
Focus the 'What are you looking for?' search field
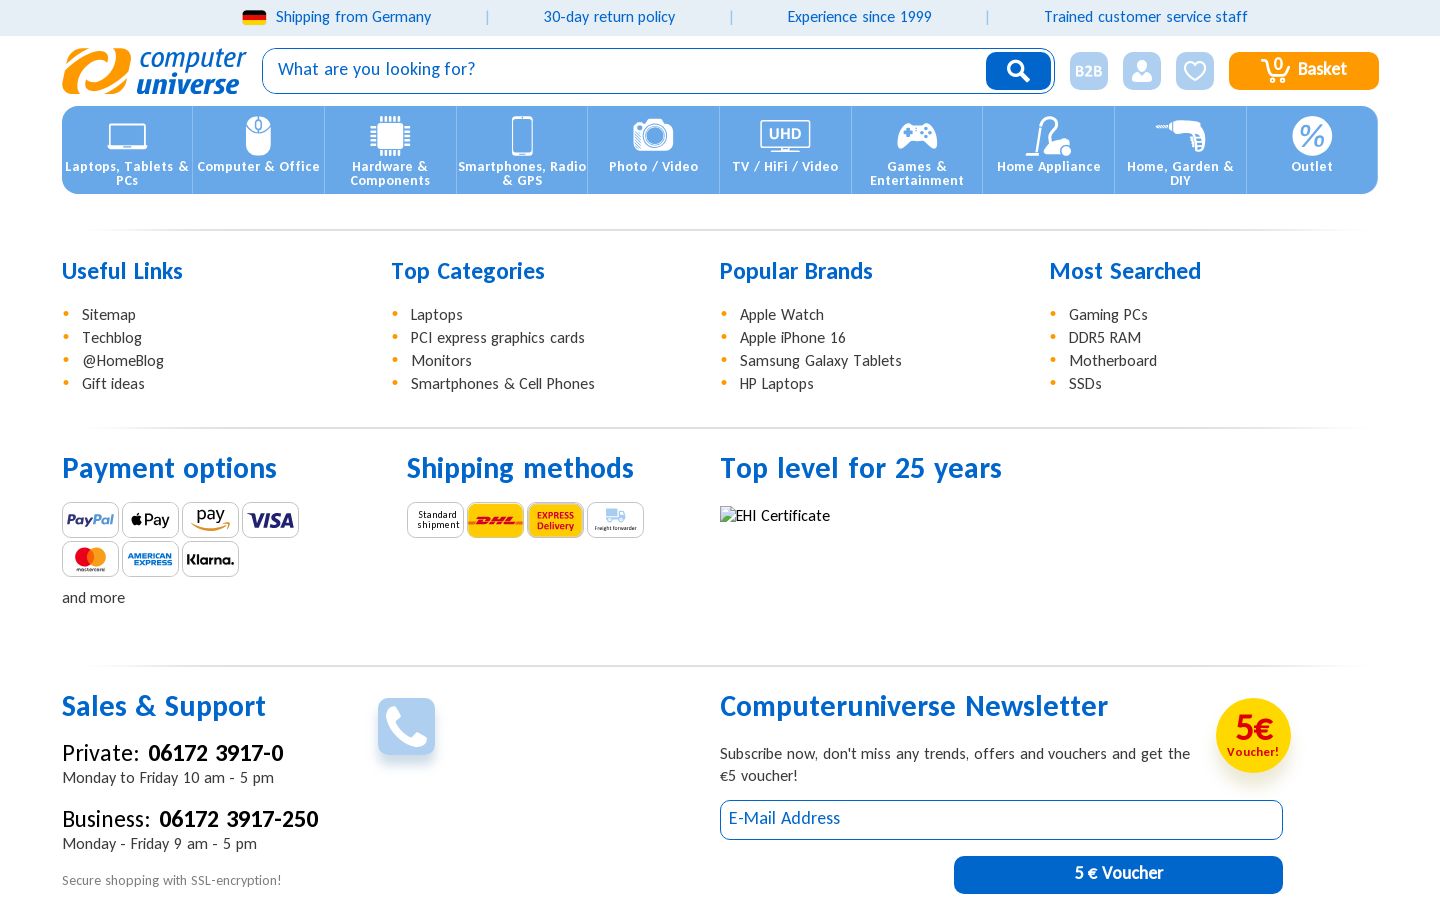(624, 70)
